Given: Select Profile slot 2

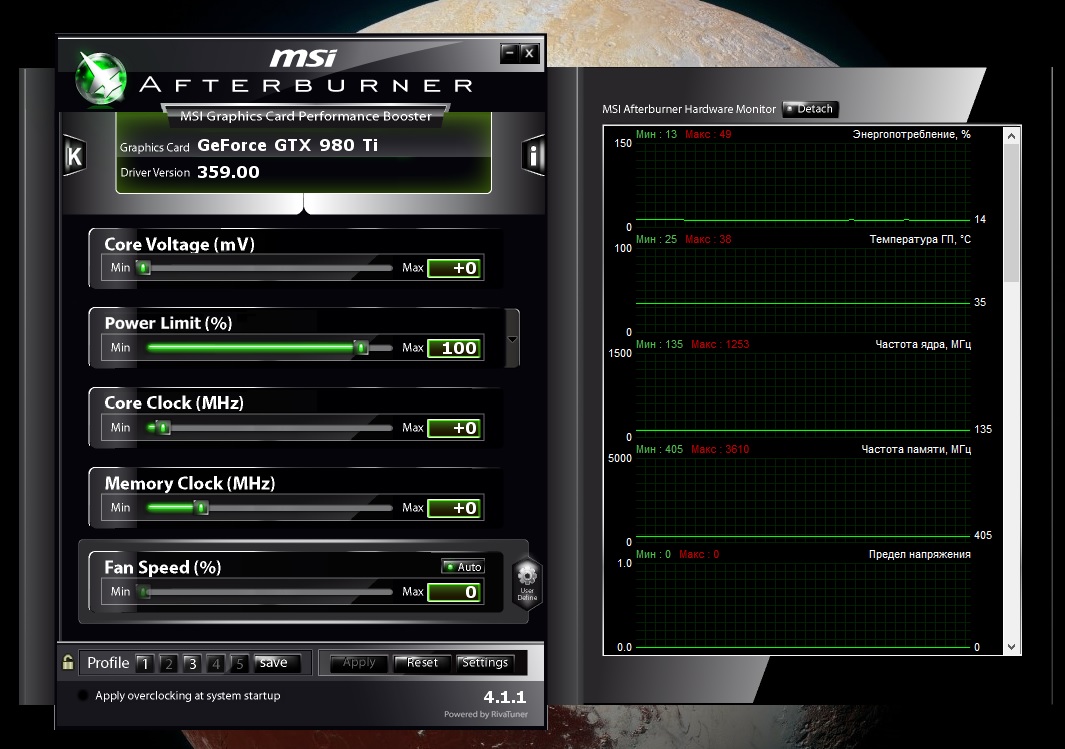Looking at the screenshot, I should tap(168, 663).
